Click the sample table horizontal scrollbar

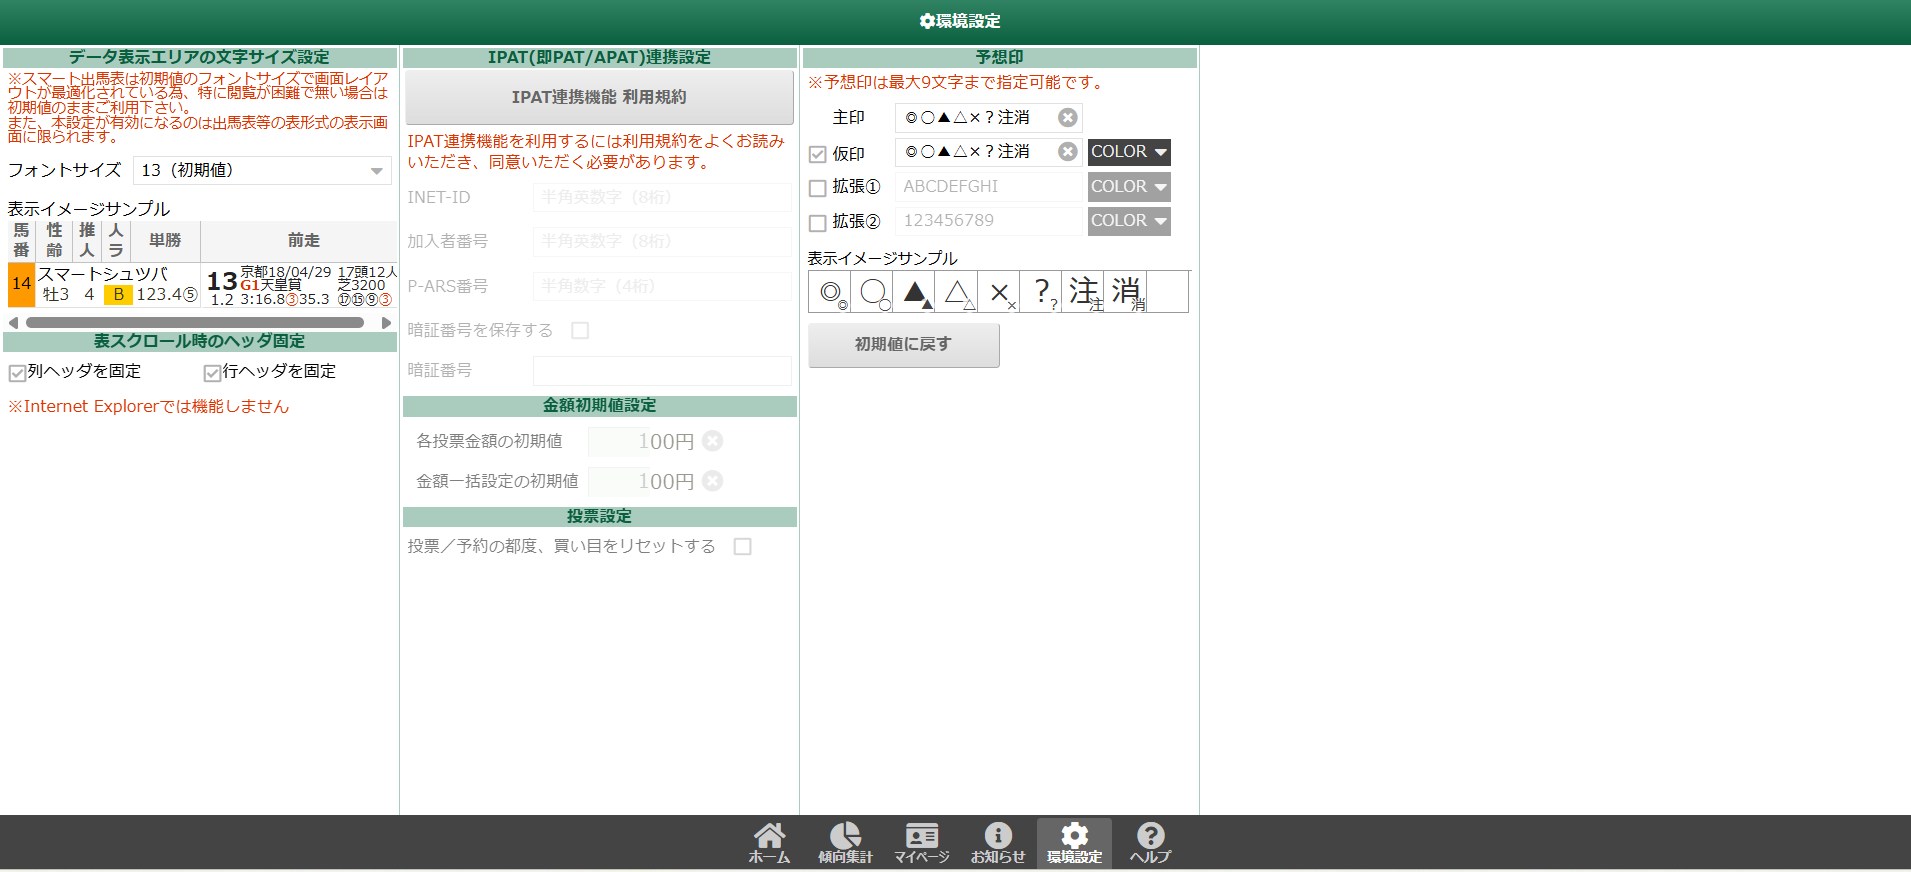pos(195,323)
